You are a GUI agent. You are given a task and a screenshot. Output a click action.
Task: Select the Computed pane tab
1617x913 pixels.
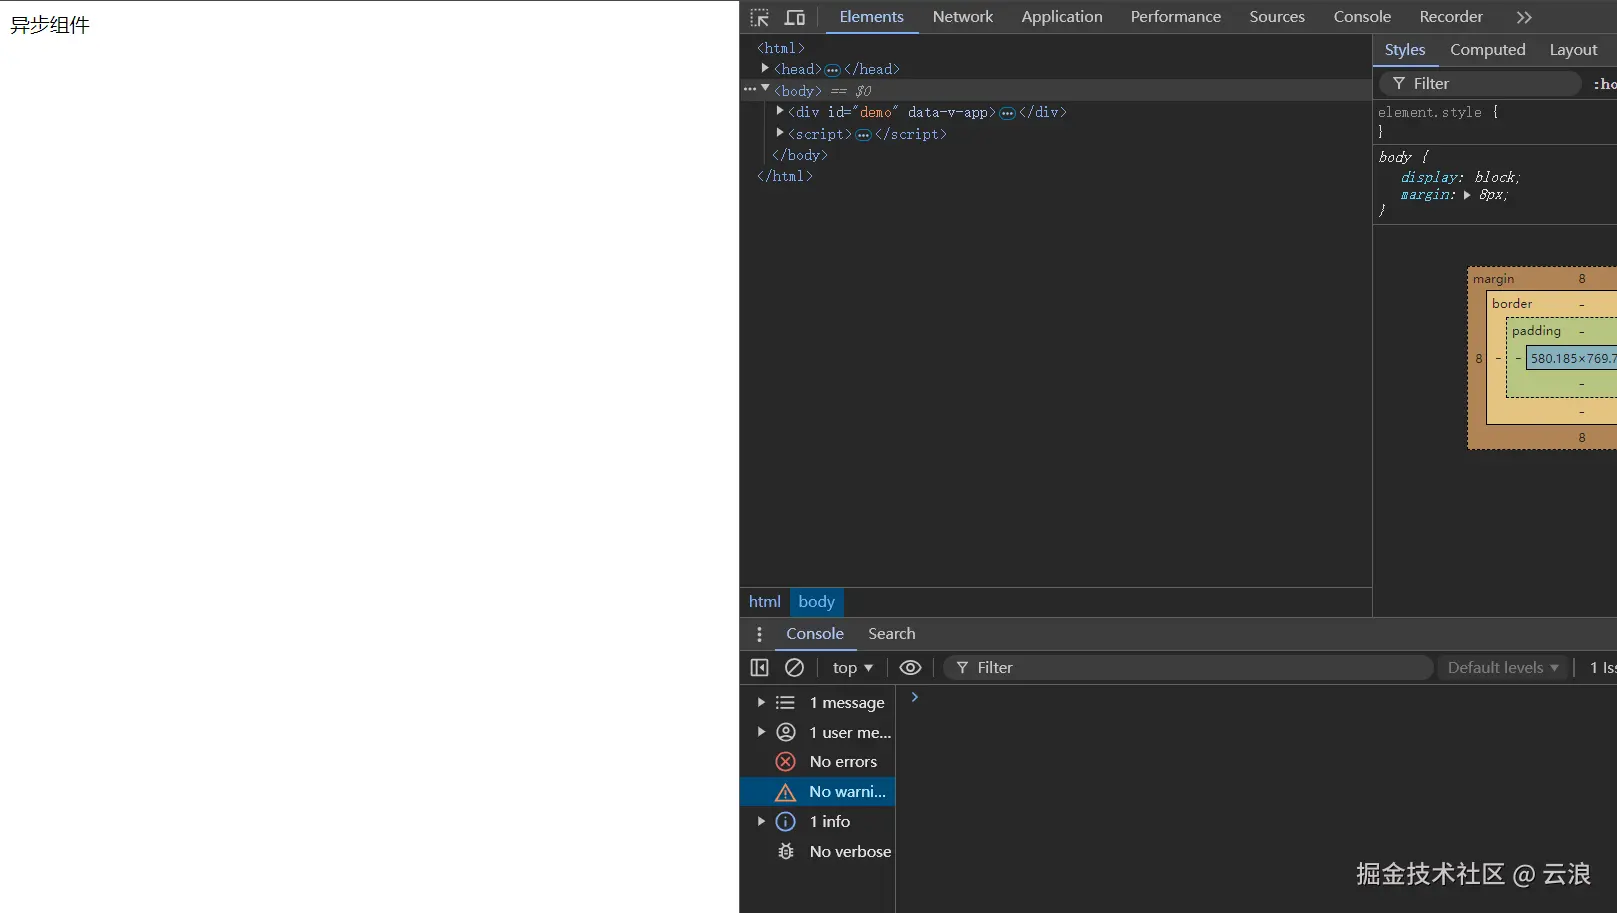[x=1488, y=50]
